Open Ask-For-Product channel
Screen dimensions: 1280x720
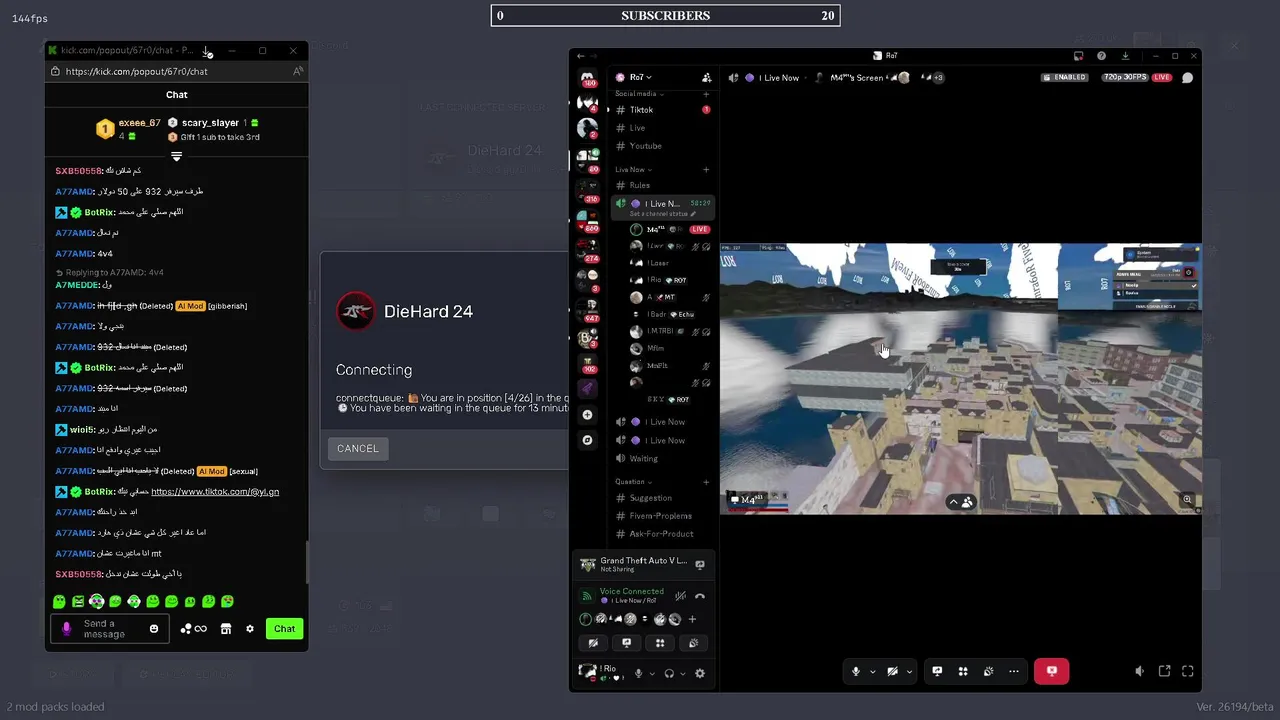click(660, 534)
